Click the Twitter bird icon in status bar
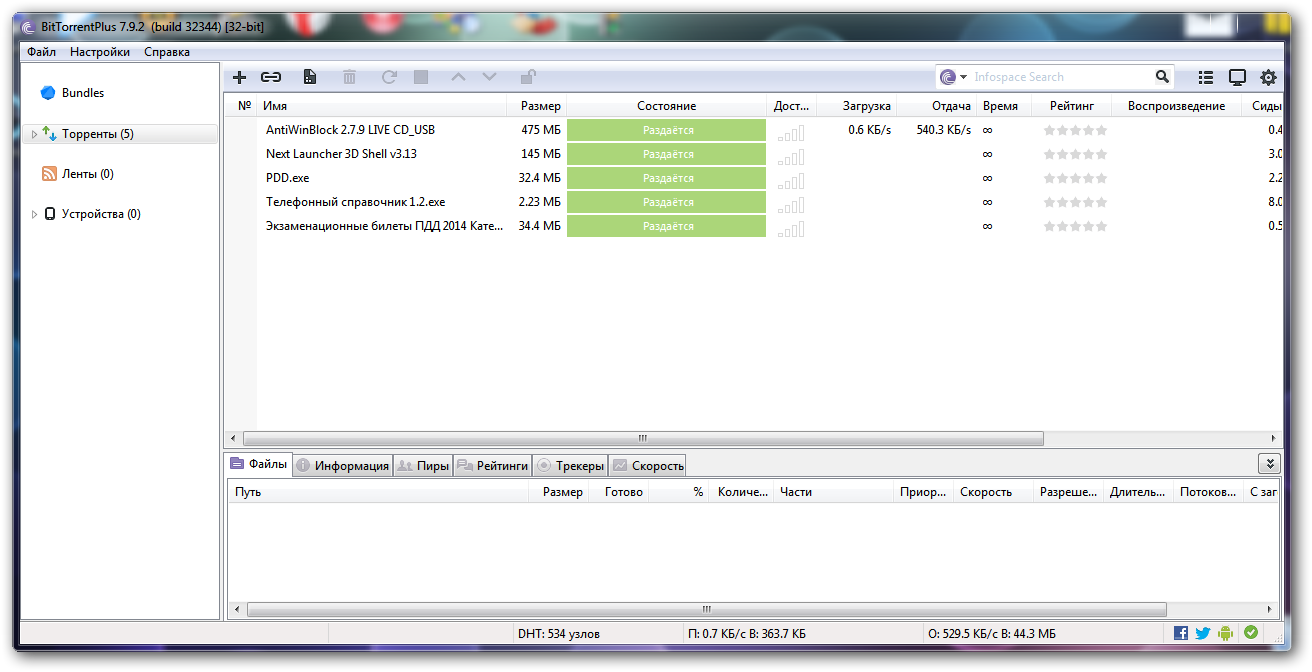The width and height of the screenshot is (1312, 672). [1202, 633]
